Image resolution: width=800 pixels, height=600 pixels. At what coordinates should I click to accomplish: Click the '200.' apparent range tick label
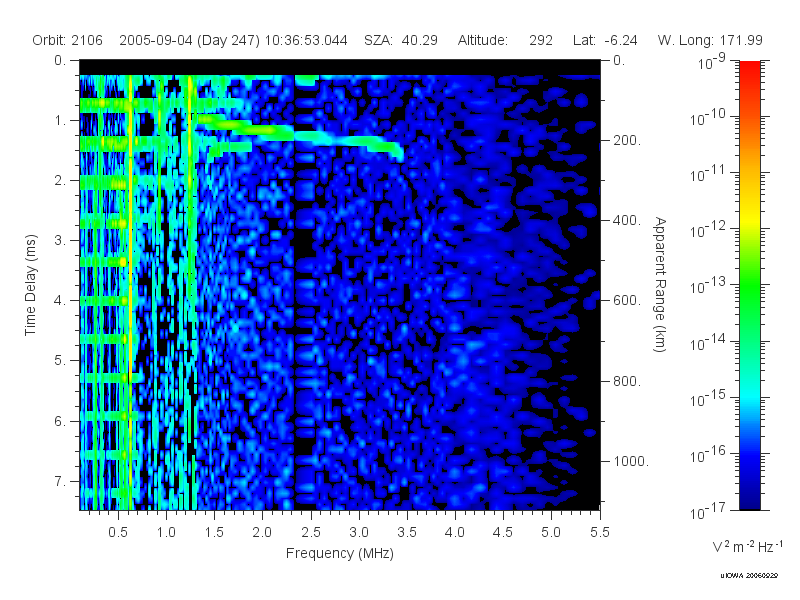pyautogui.click(x=627, y=140)
